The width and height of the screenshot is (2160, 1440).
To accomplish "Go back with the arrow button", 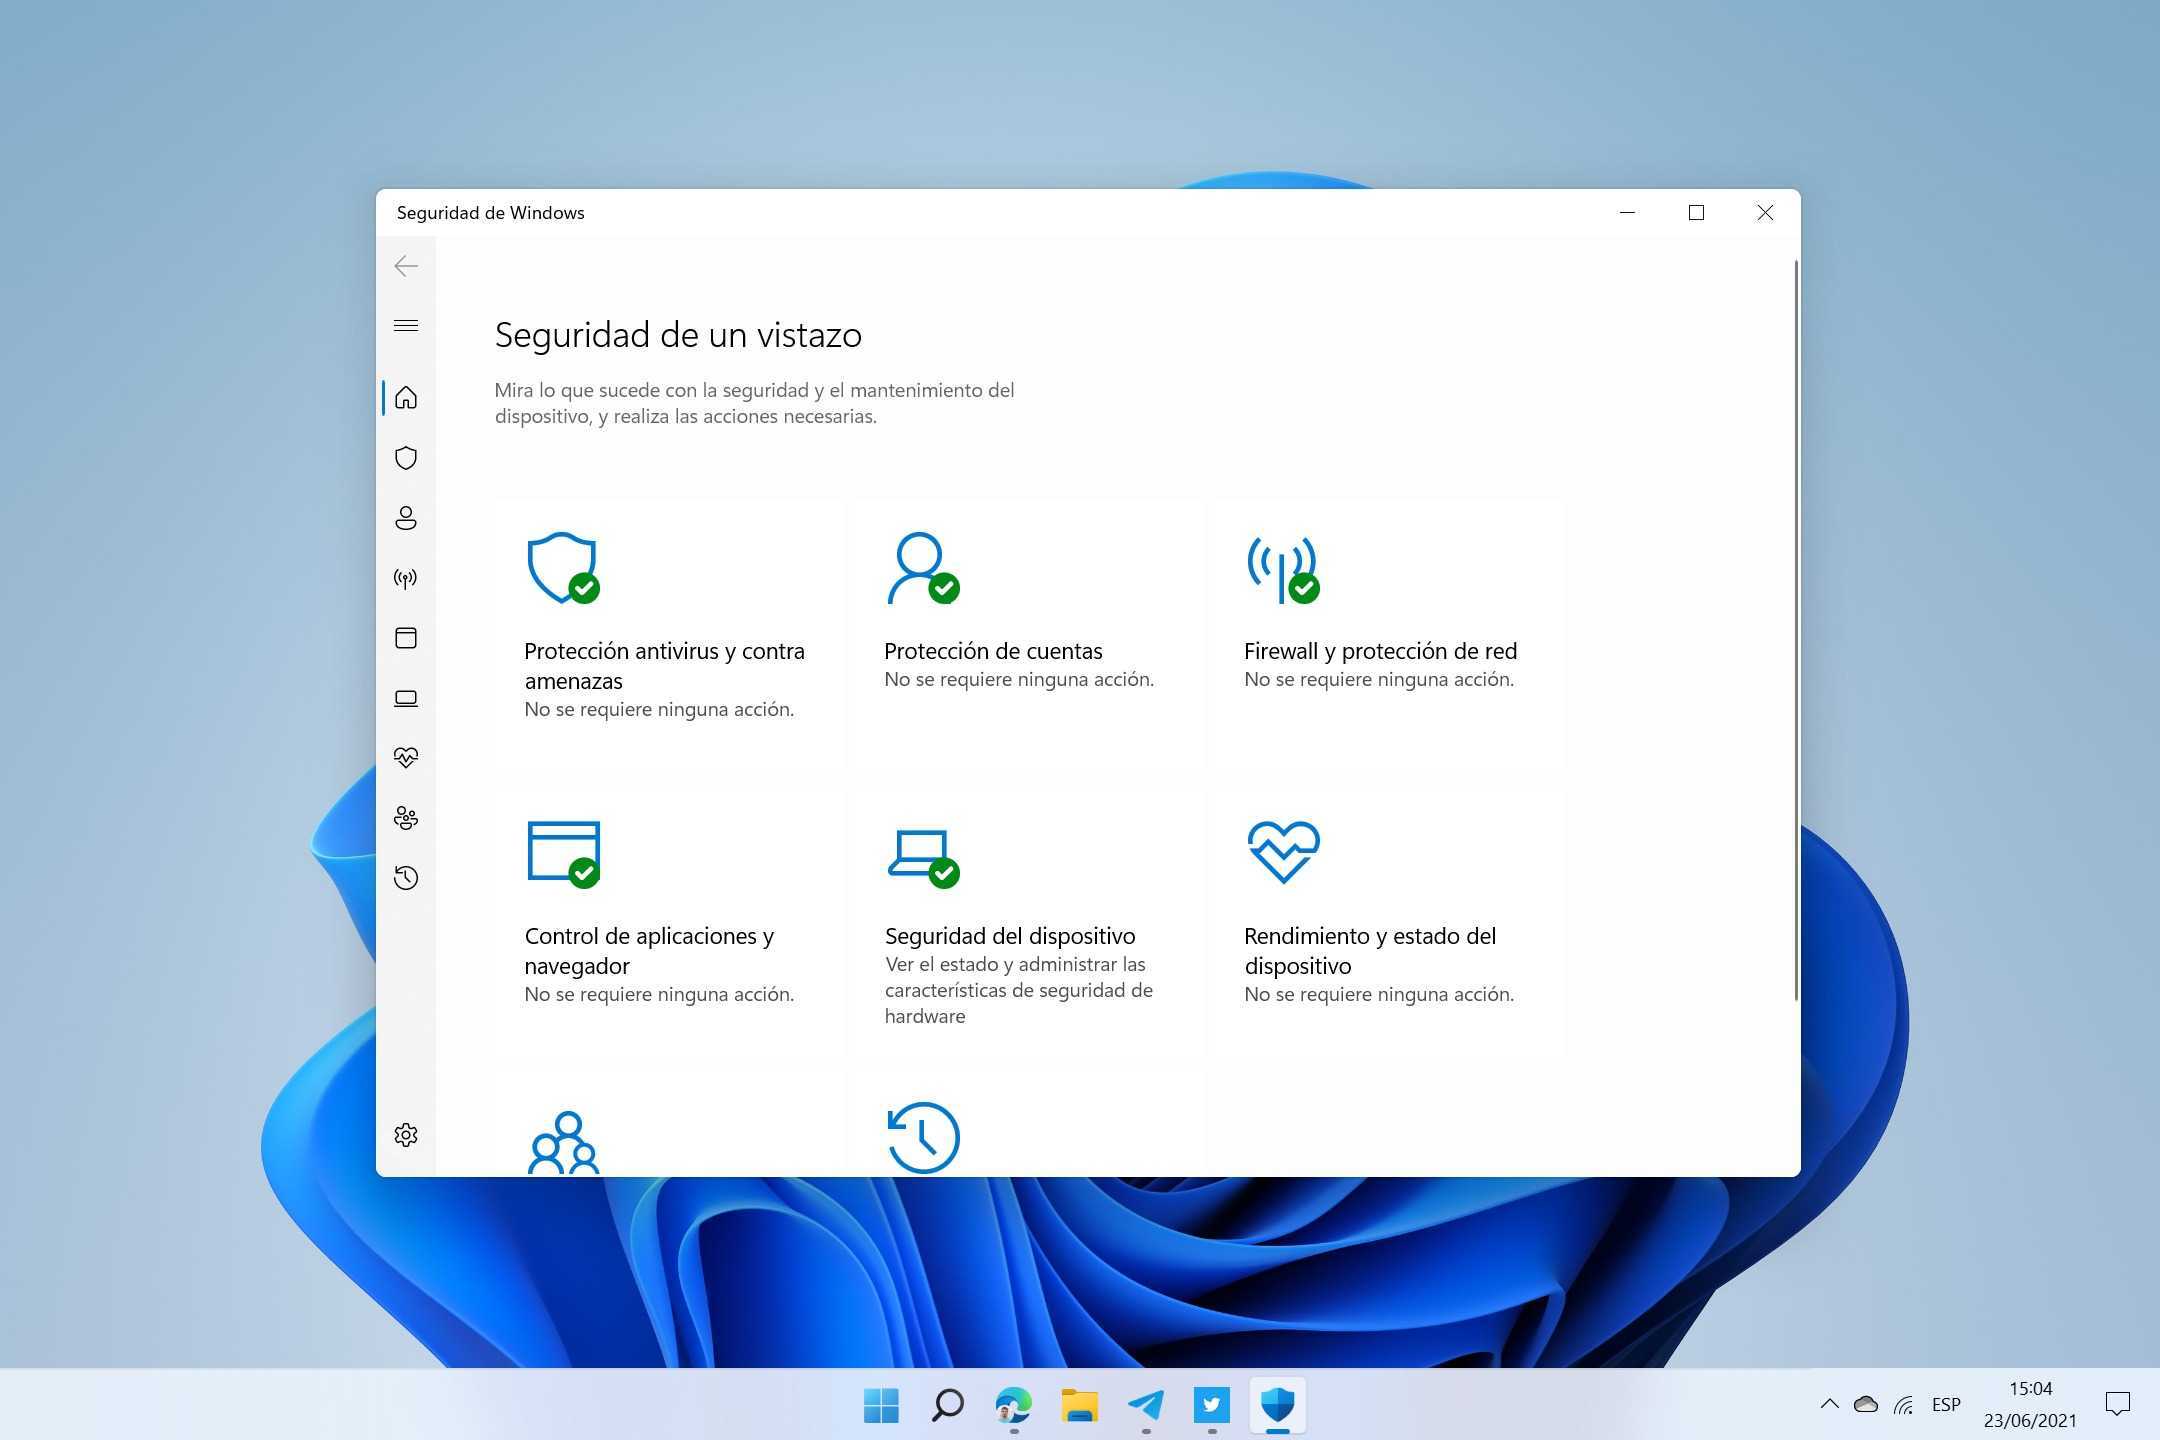I will (405, 266).
